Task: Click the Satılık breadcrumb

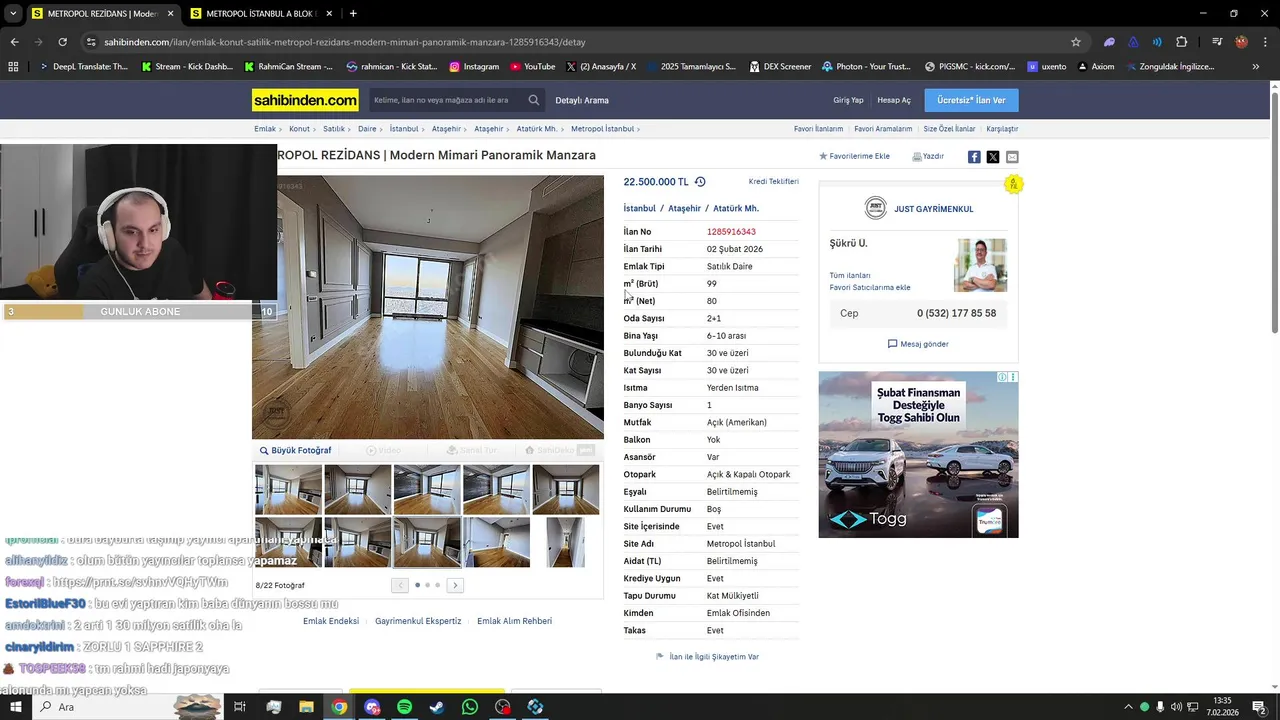Action: [333, 129]
